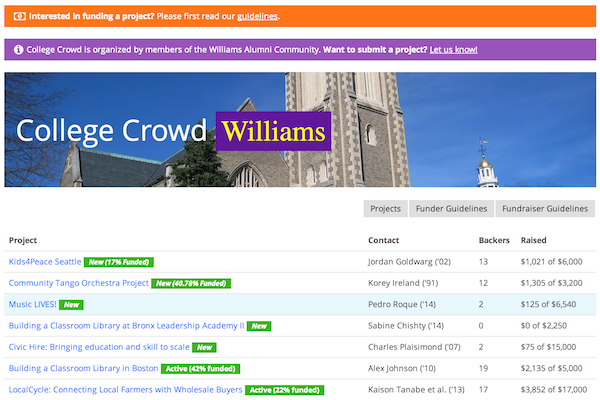
Task: Click the Raised column header
Action: coord(533,240)
